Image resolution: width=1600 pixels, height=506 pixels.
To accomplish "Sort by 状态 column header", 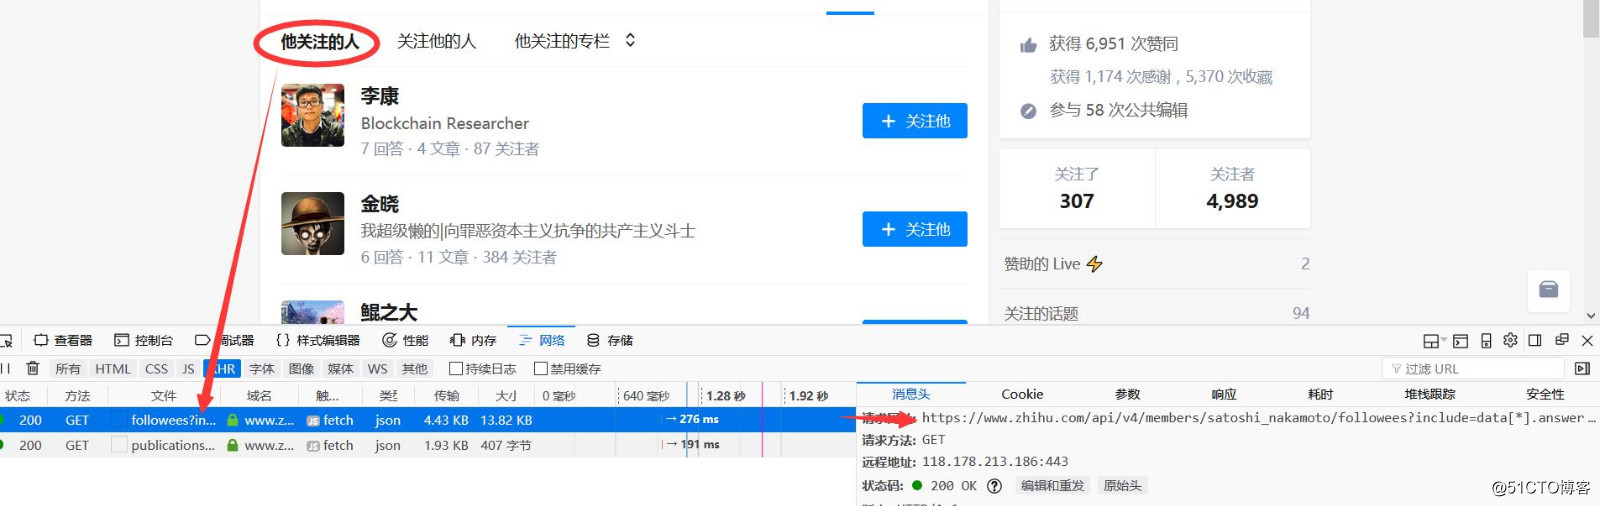I will 18,396.
